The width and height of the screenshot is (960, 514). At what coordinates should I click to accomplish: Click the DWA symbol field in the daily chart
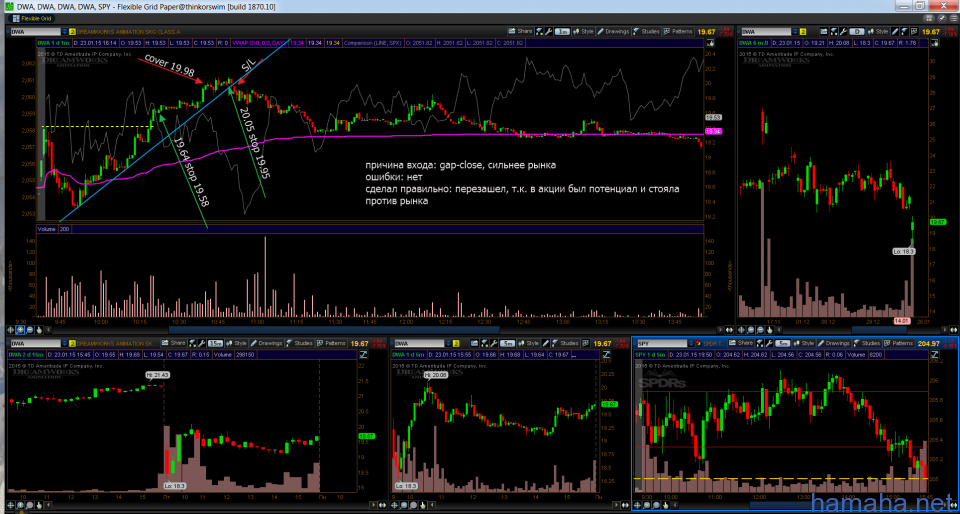click(x=766, y=31)
